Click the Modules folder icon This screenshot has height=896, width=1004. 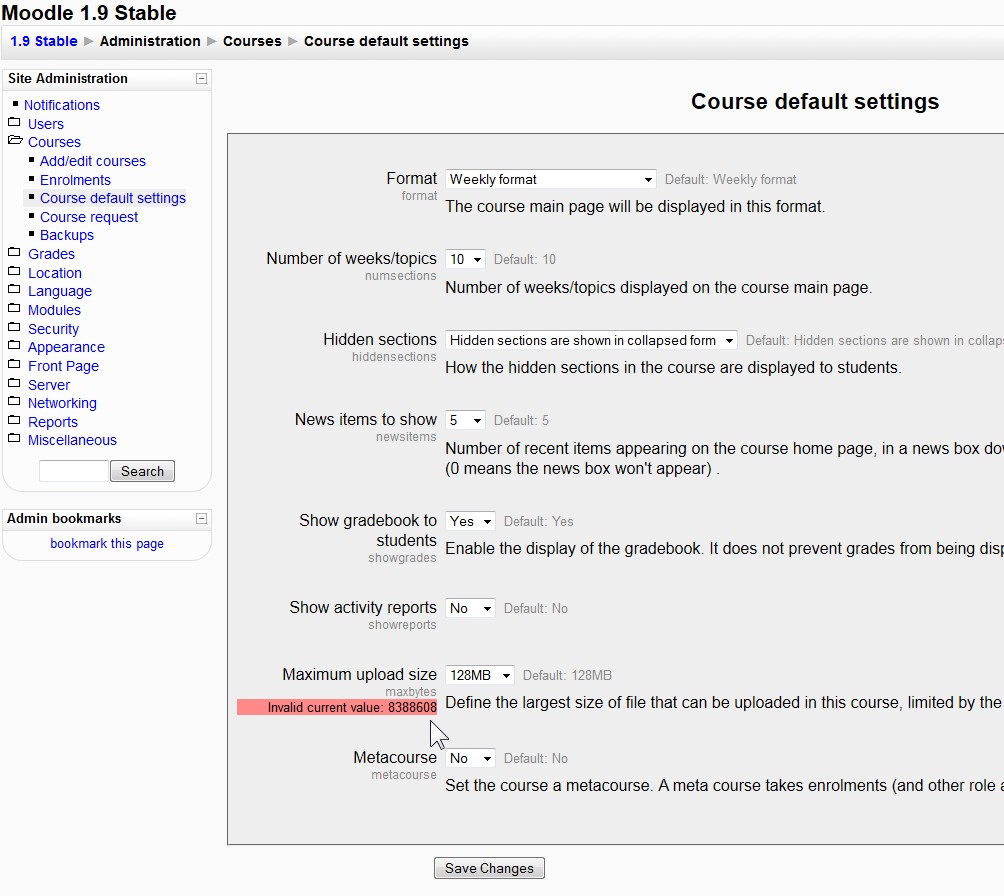[14, 309]
